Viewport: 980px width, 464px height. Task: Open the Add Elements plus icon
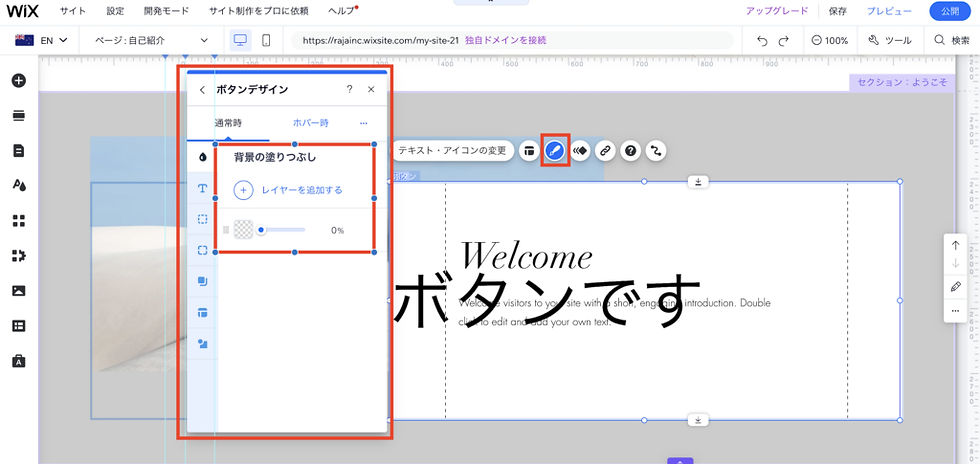pos(19,81)
